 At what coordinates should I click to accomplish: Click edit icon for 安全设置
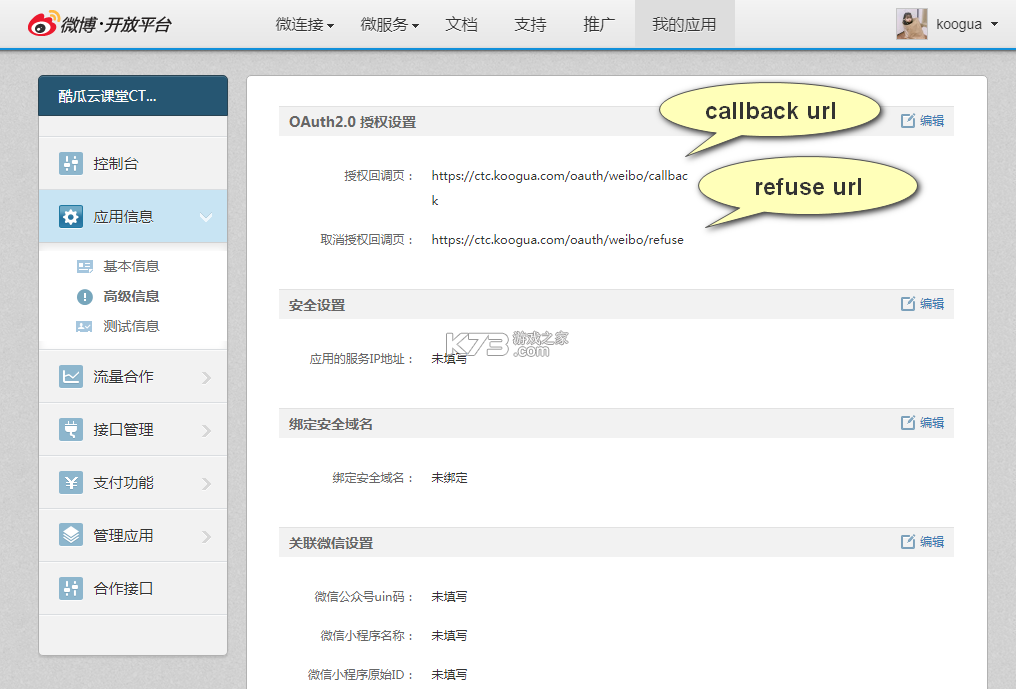[908, 303]
